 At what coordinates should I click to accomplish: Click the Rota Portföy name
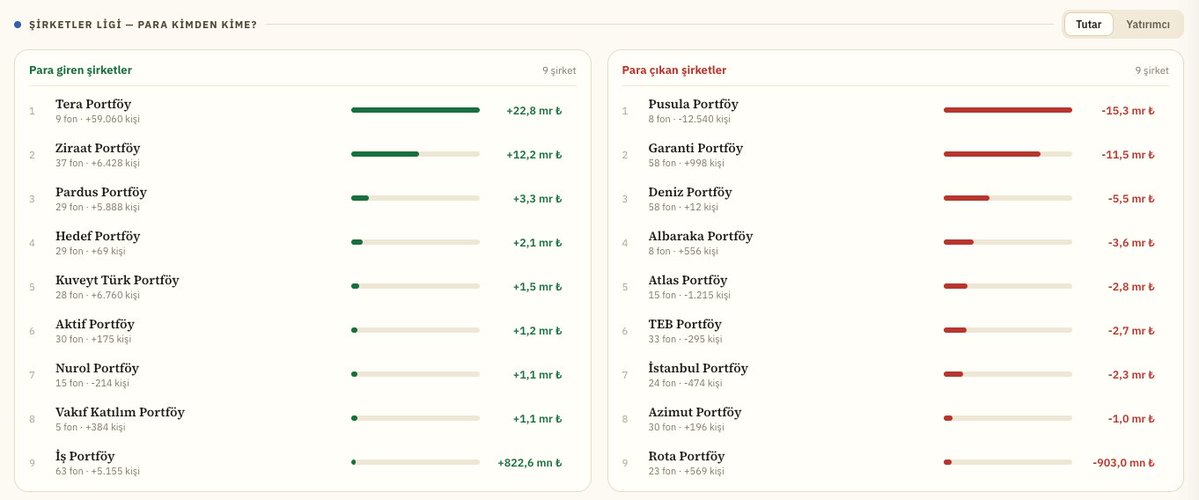686,456
